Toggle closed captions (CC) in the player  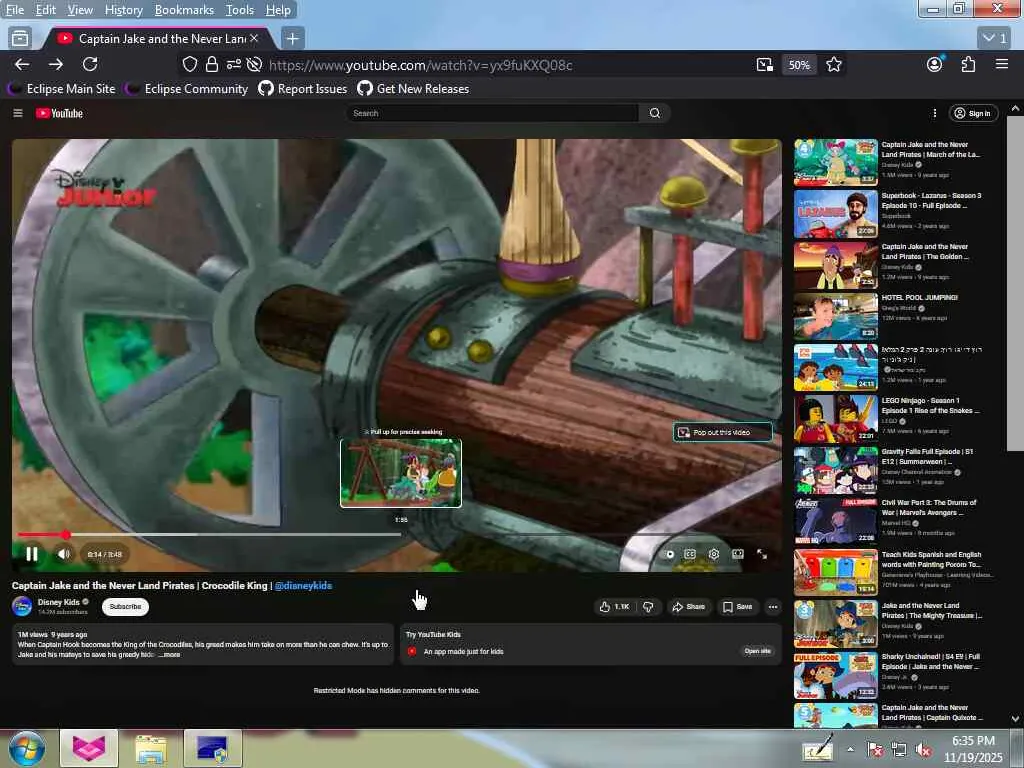[x=690, y=554]
